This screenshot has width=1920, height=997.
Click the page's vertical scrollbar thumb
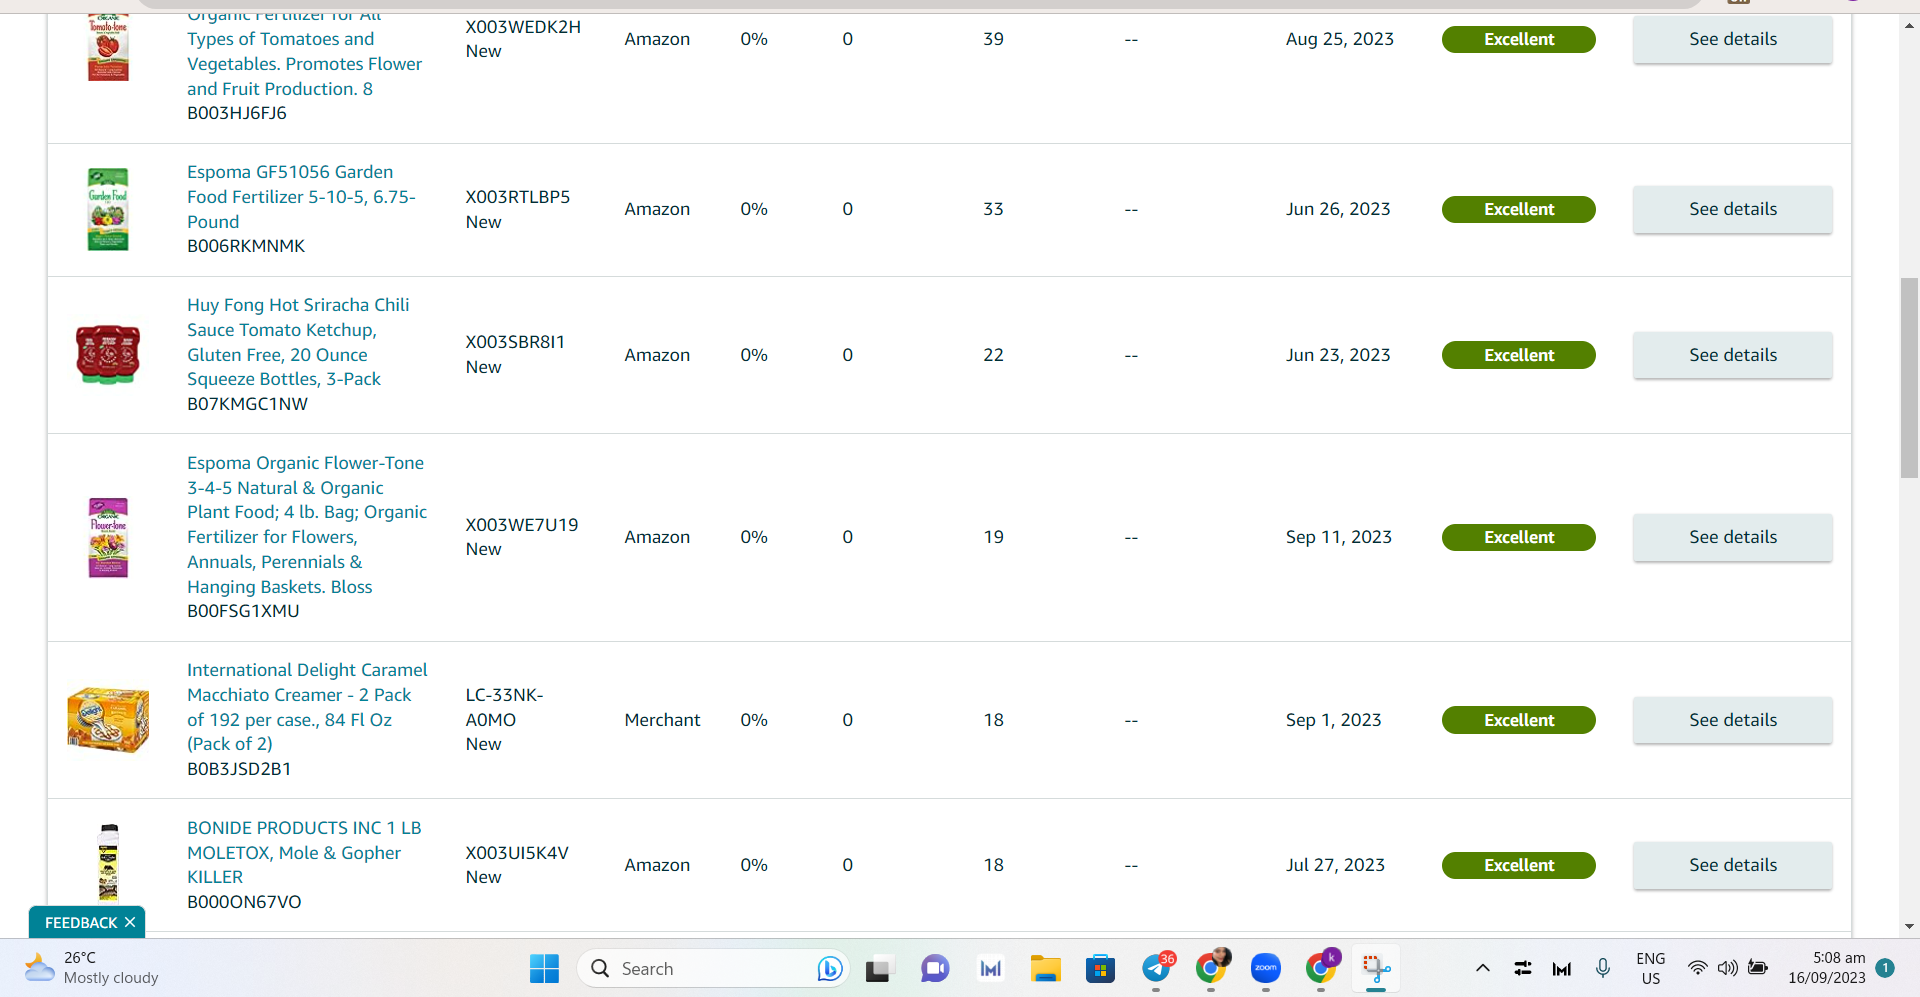[1909, 377]
